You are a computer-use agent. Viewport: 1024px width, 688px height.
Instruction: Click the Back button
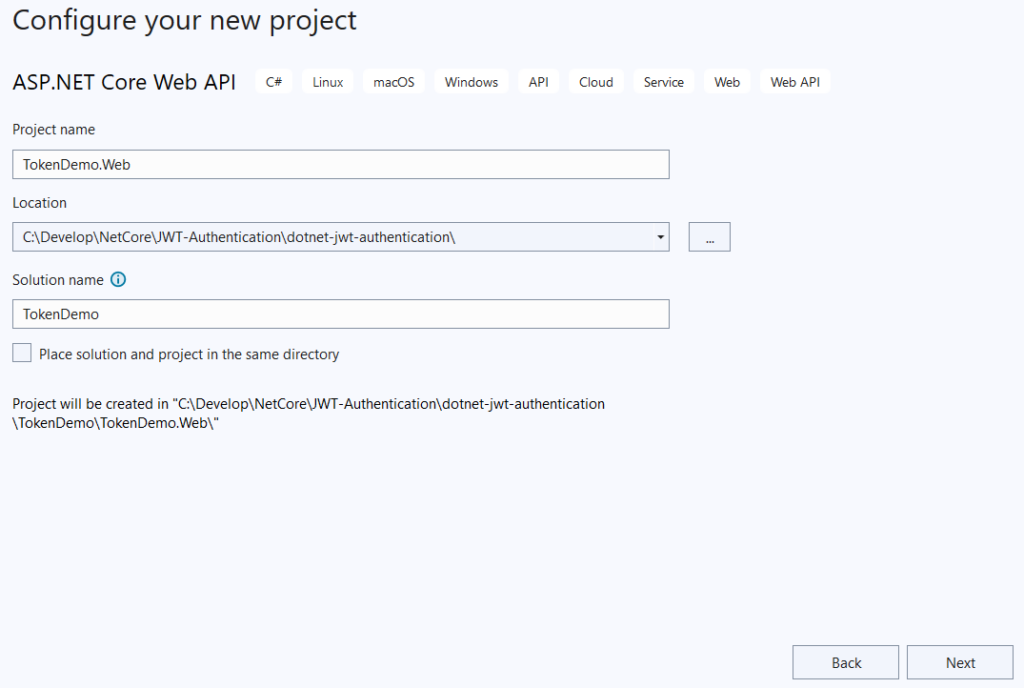(x=846, y=663)
